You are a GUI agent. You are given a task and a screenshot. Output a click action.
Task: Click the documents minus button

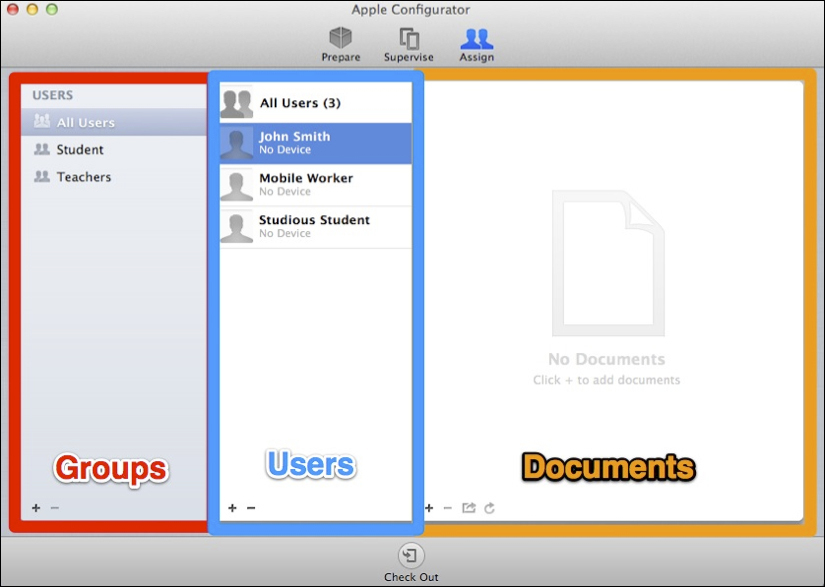pyautogui.click(x=448, y=508)
